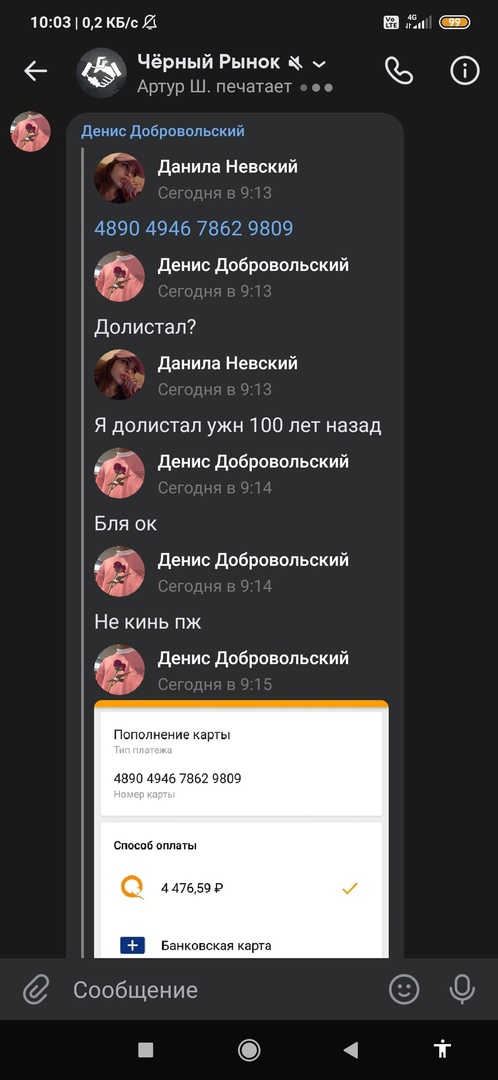Tap the Android accessibility icon in navigation bar
This screenshot has height=1080, width=498.
442,1049
